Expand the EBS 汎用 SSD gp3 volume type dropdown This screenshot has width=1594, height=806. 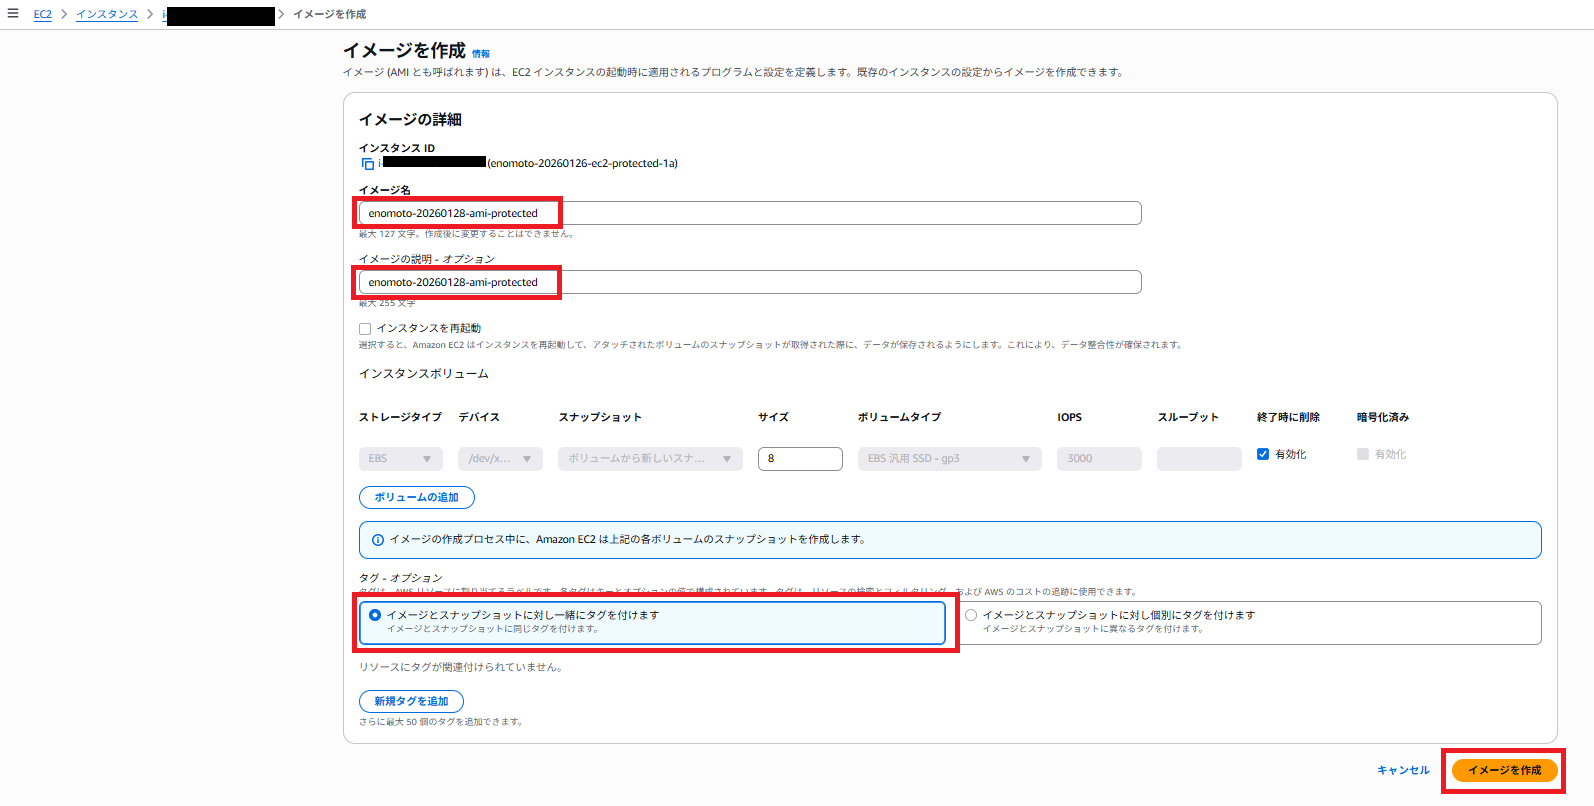click(x=949, y=459)
